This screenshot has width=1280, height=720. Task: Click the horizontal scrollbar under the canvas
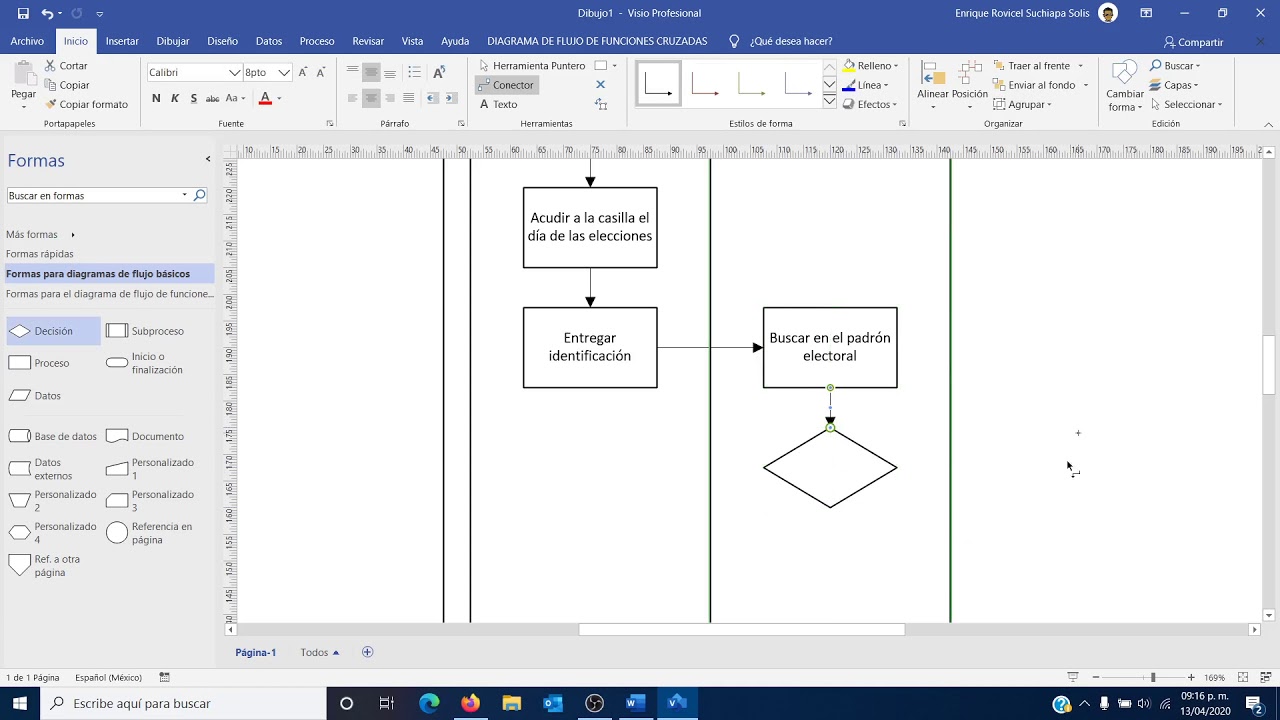pyautogui.click(x=741, y=630)
